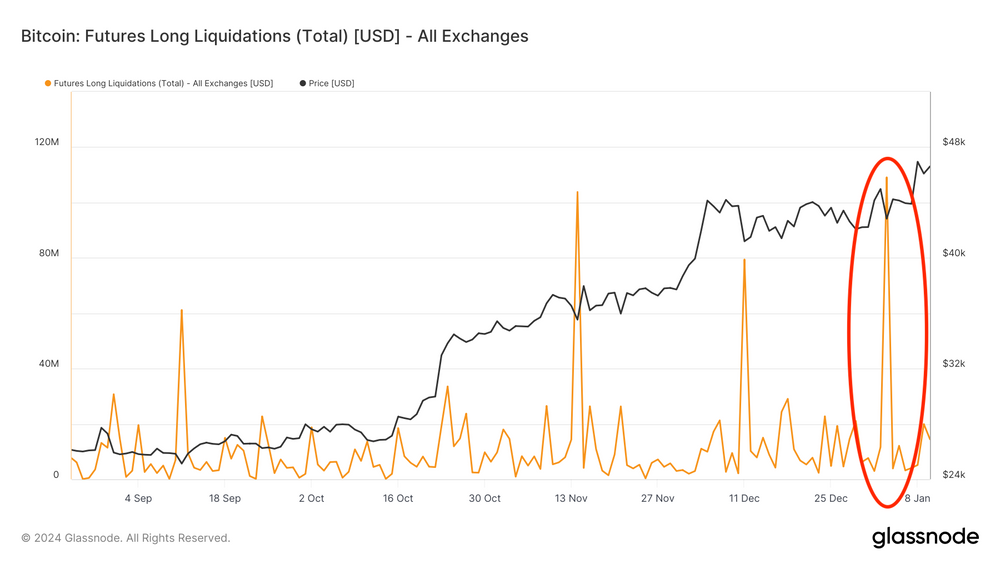Select the 18 Sep date label

click(224, 498)
